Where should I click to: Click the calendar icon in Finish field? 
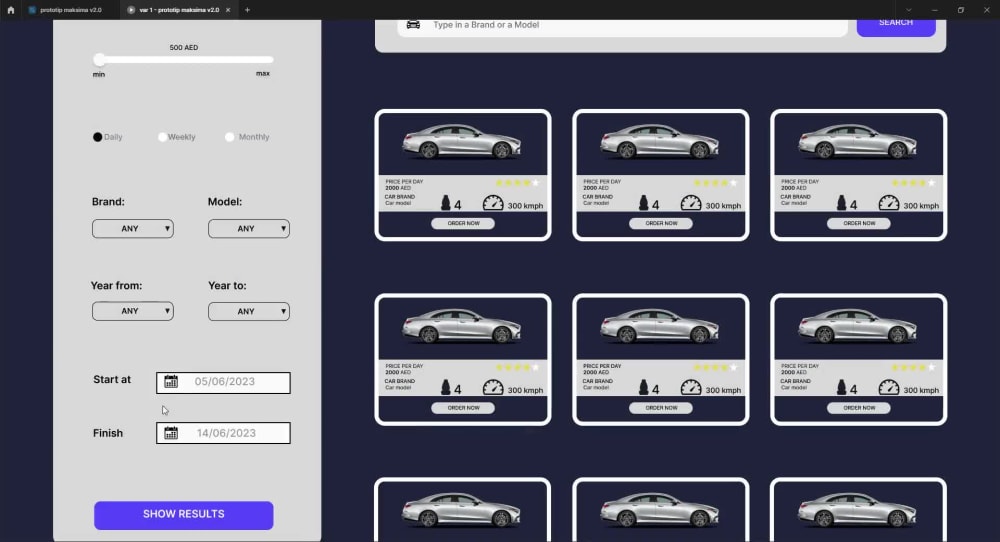pyautogui.click(x=171, y=433)
